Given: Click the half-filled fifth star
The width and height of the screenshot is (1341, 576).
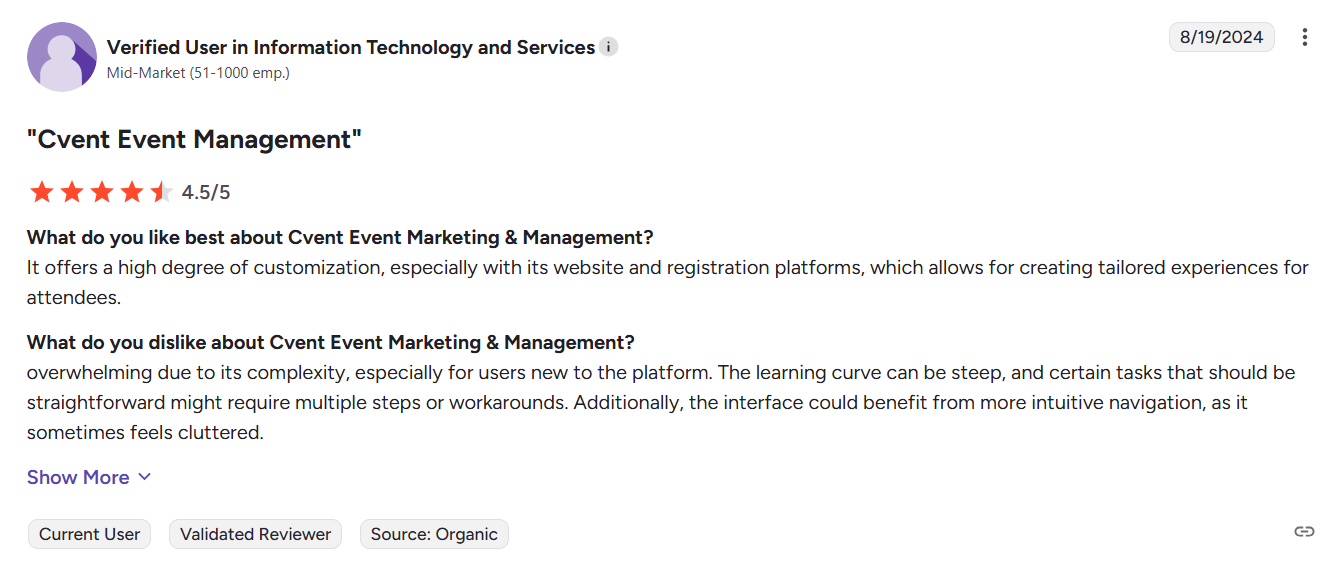Looking at the screenshot, I should 161,192.
